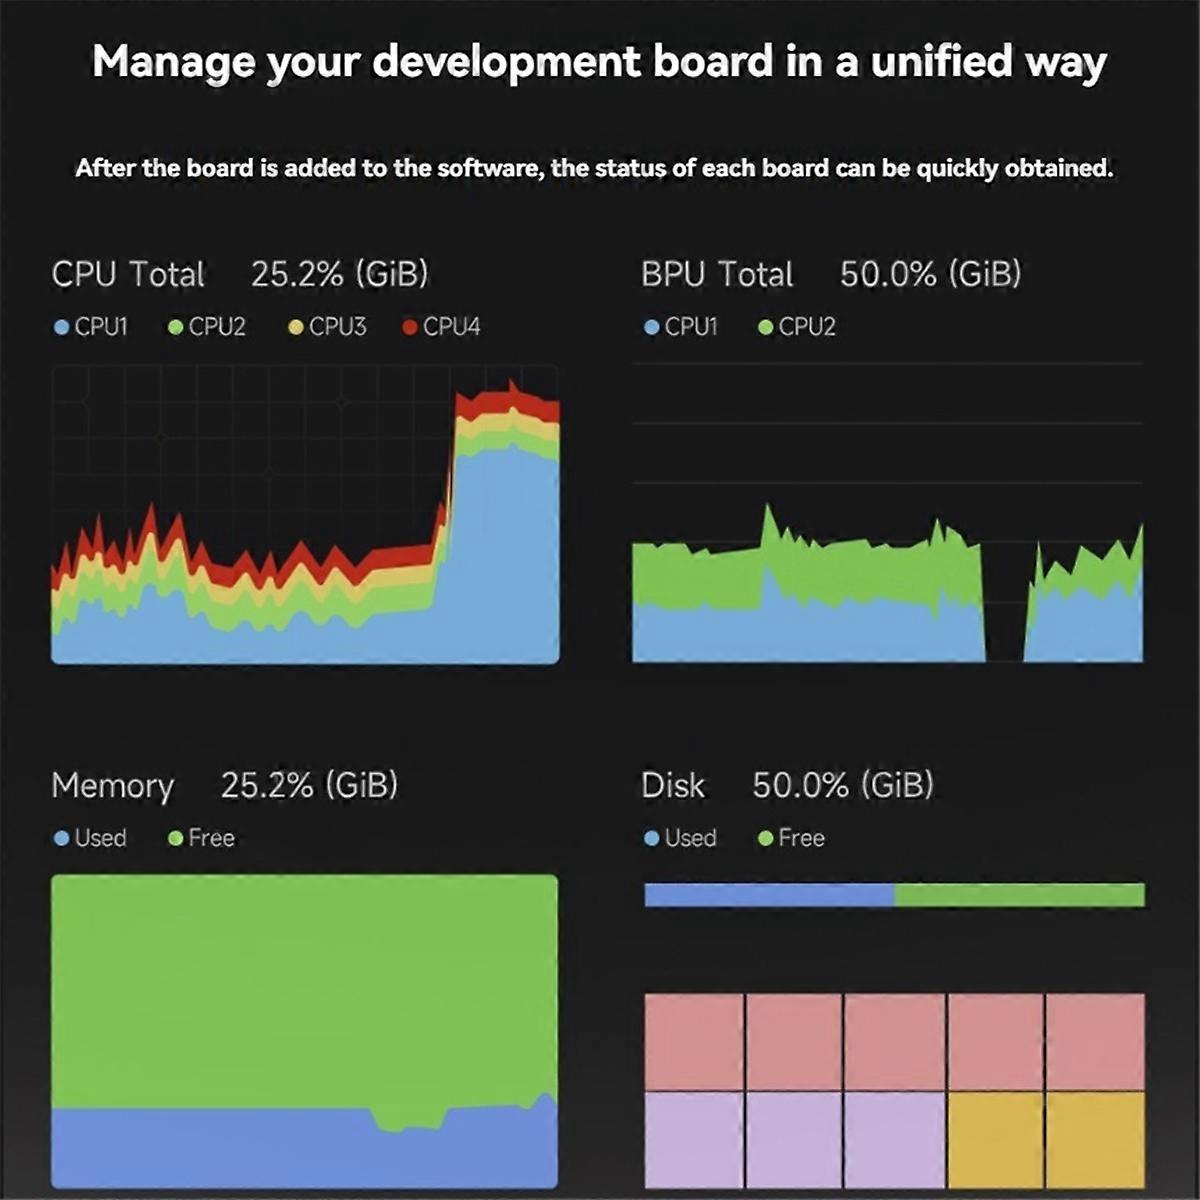Click the red CPU4 legend dot
This screenshot has width=1200, height=1200.
(x=409, y=327)
